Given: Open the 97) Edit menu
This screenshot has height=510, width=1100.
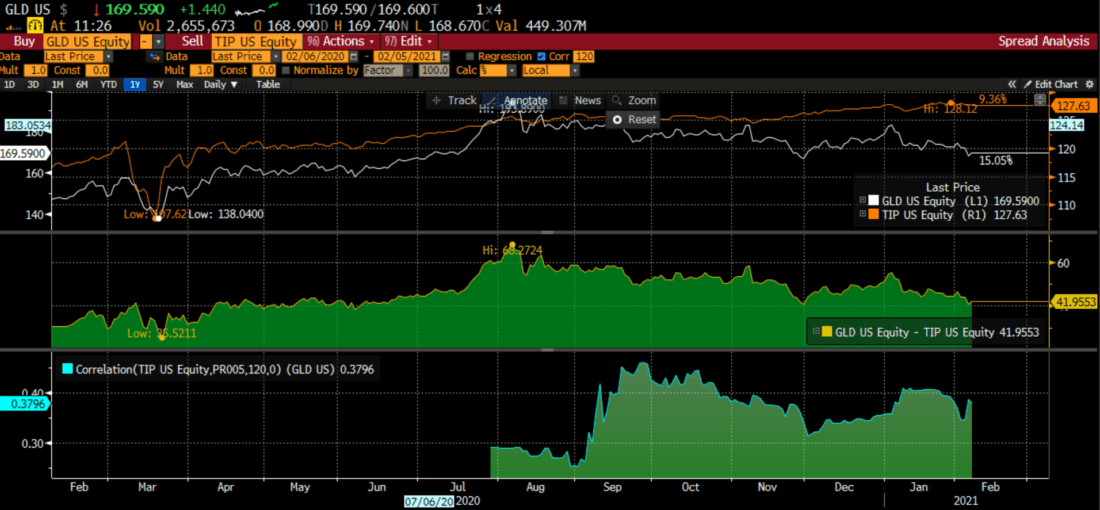Looking at the screenshot, I should [409, 42].
